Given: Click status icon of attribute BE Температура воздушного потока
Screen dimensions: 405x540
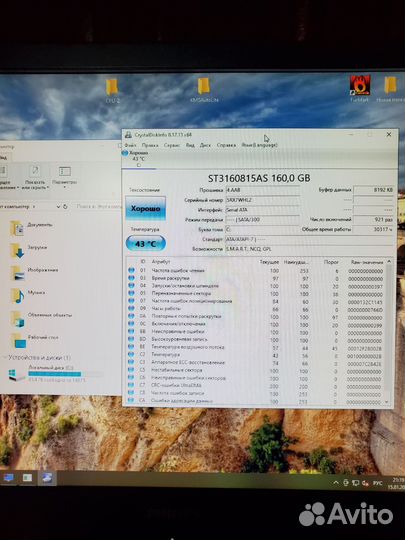Looking at the screenshot, I should 131,347.
